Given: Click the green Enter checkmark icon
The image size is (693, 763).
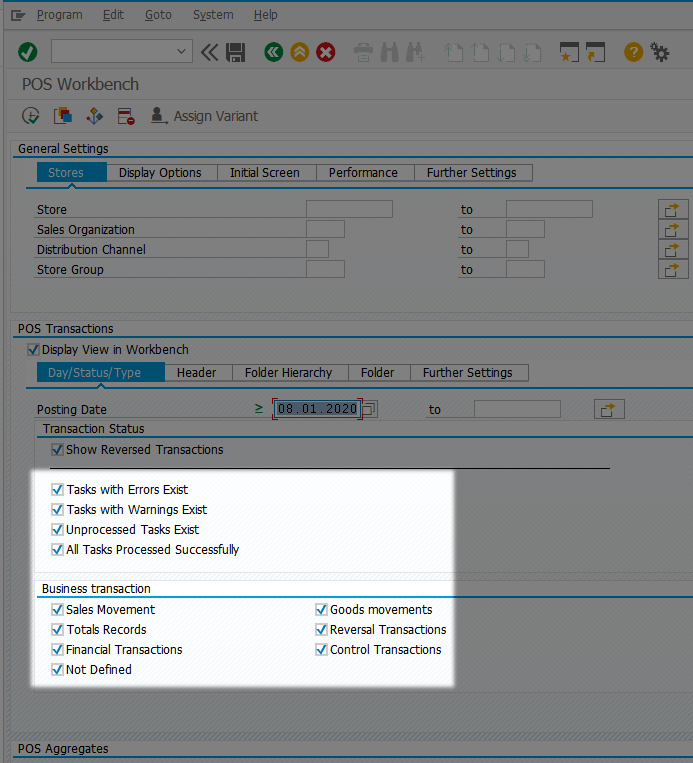Looking at the screenshot, I should point(28,52).
